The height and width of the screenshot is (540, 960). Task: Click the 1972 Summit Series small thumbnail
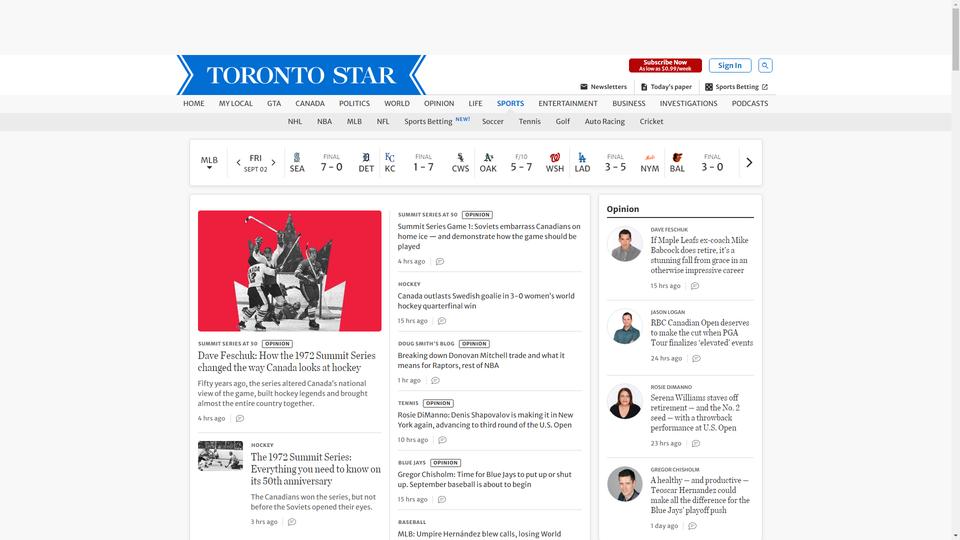click(220, 456)
